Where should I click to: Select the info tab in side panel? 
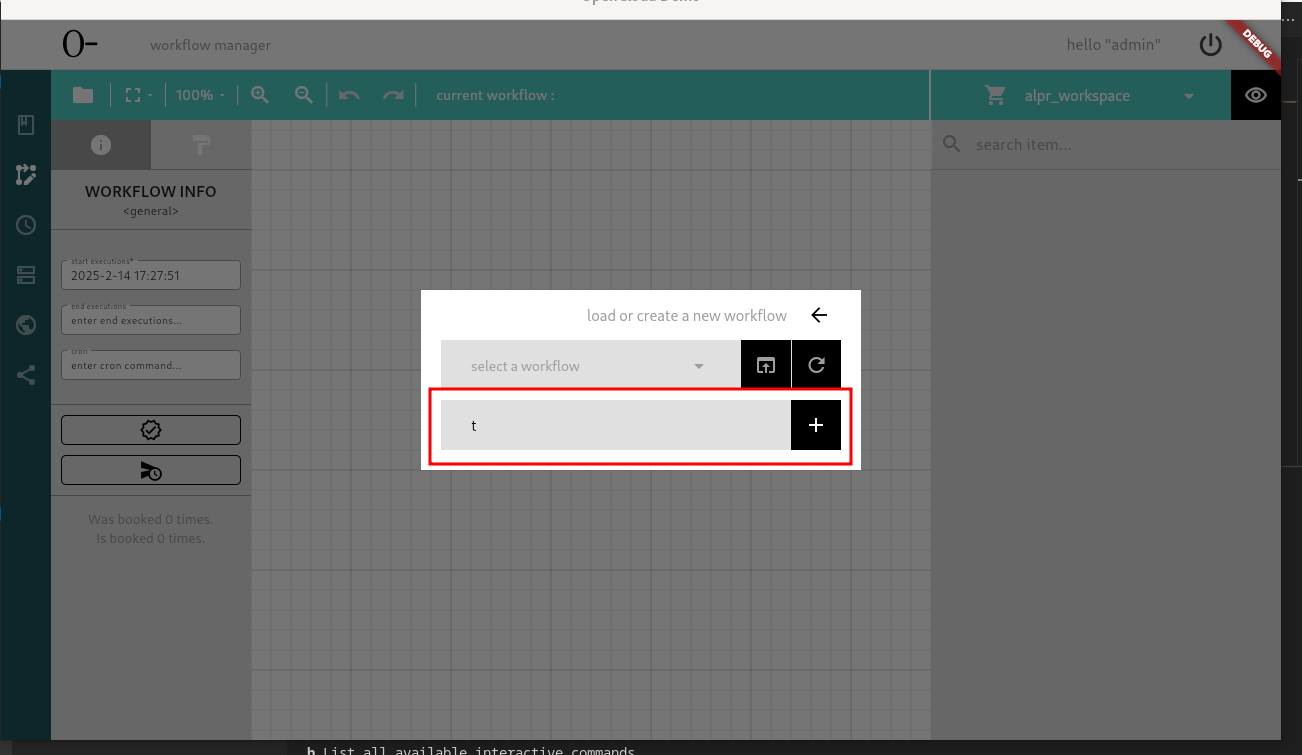click(101, 145)
